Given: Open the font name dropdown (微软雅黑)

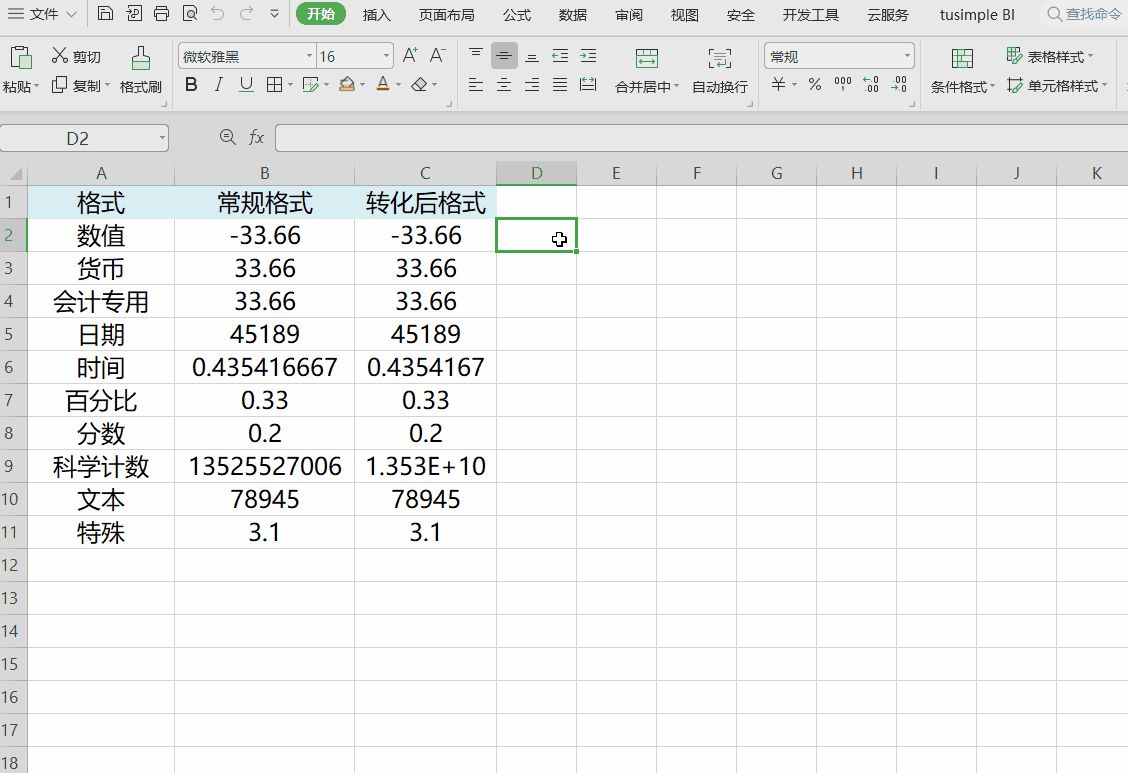Looking at the screenshot, I should coord(309,57).
